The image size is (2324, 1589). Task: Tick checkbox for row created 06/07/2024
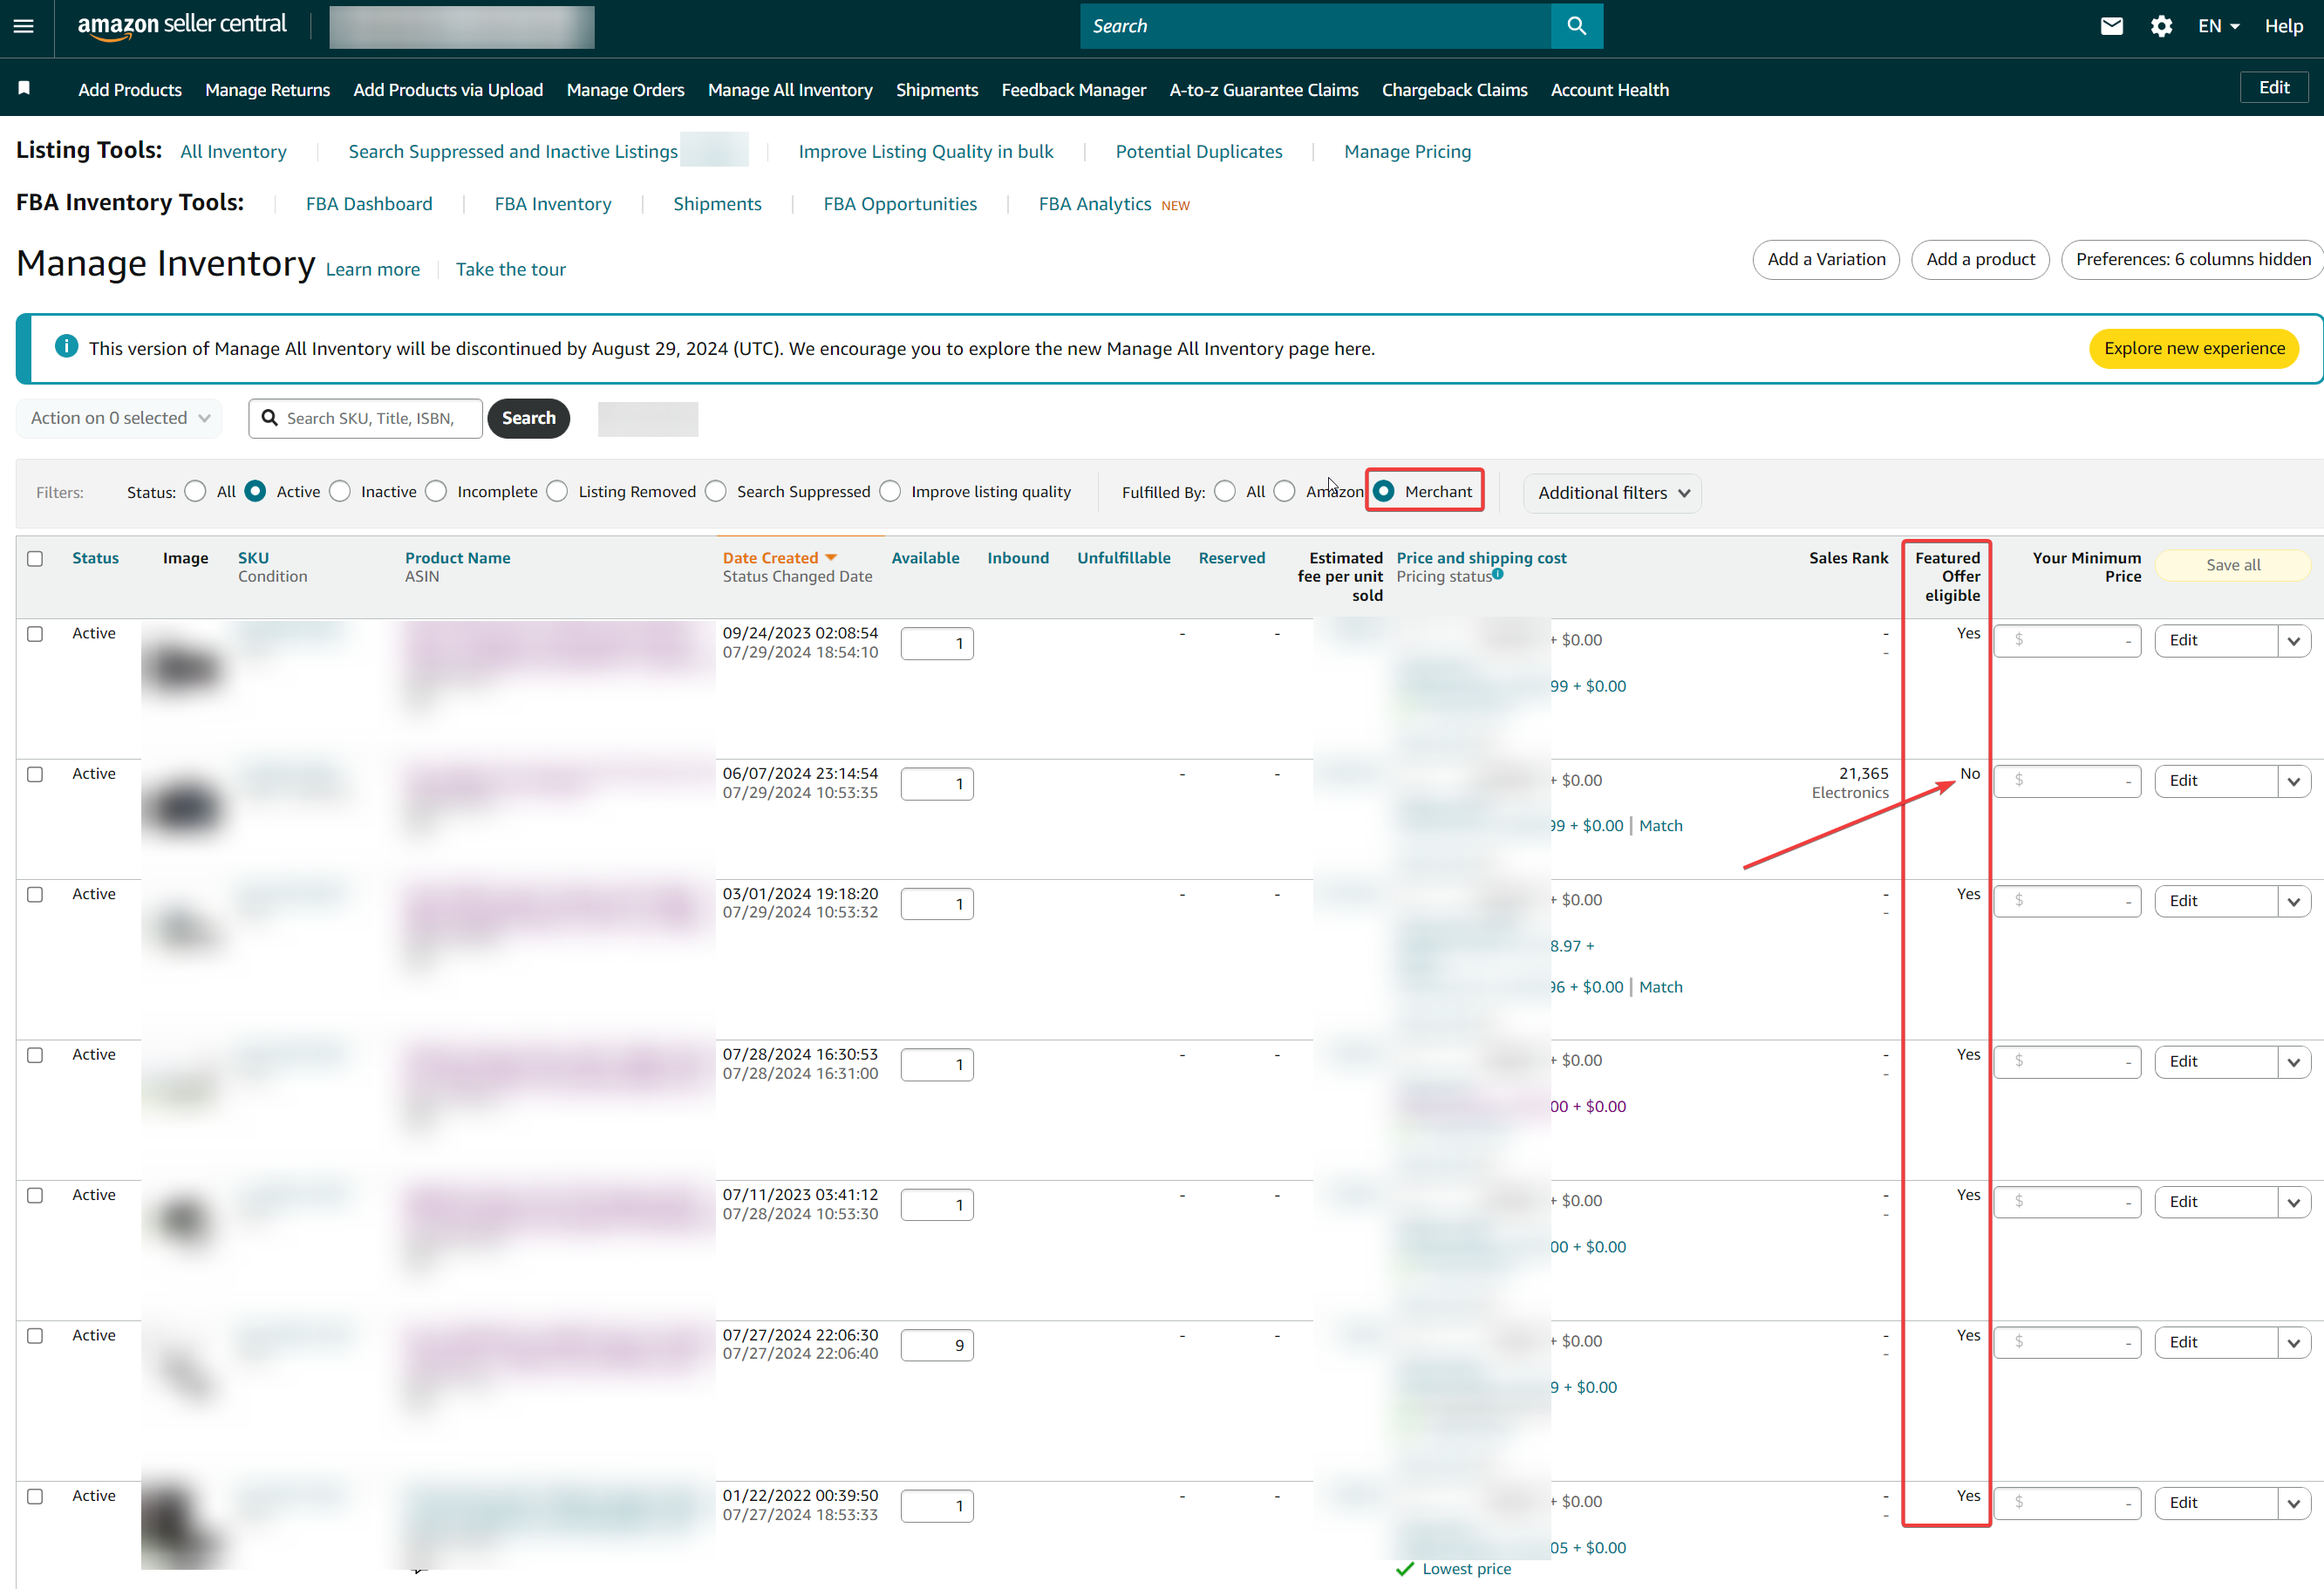[35, 774]
